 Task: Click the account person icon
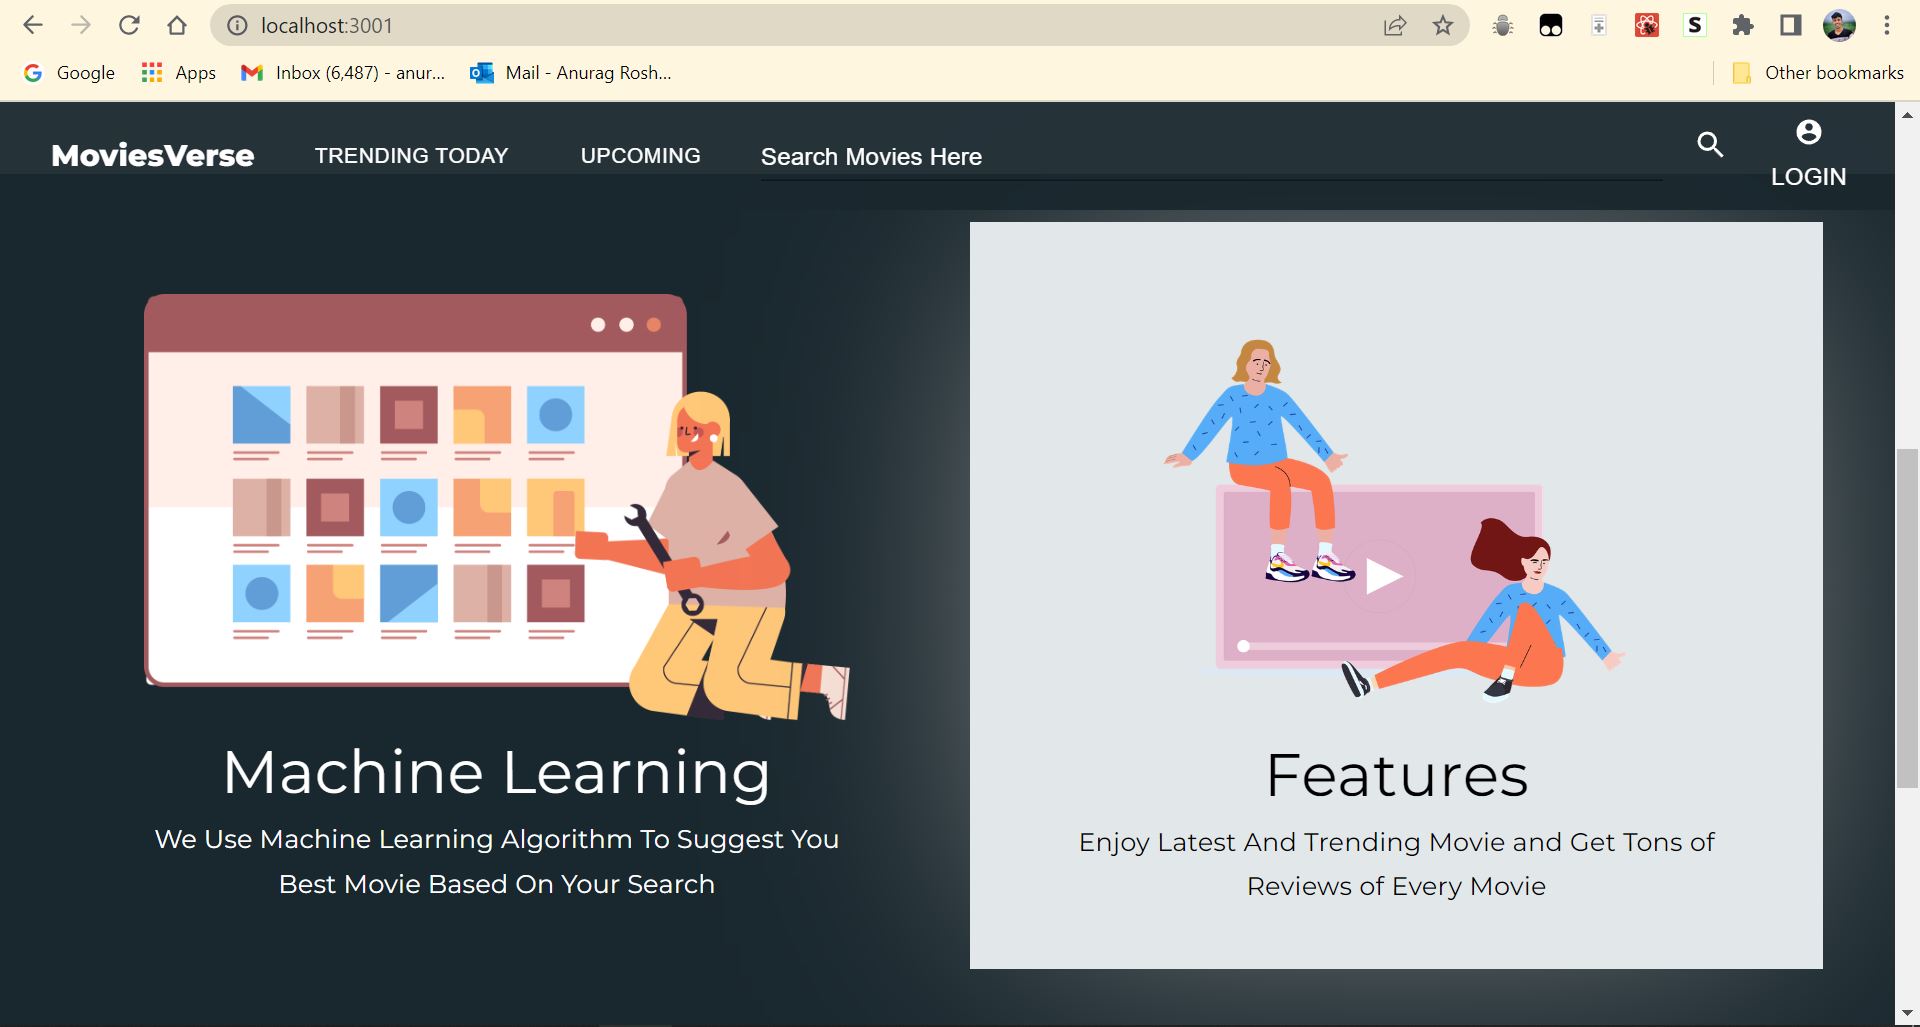click(x=1808, y=132)
